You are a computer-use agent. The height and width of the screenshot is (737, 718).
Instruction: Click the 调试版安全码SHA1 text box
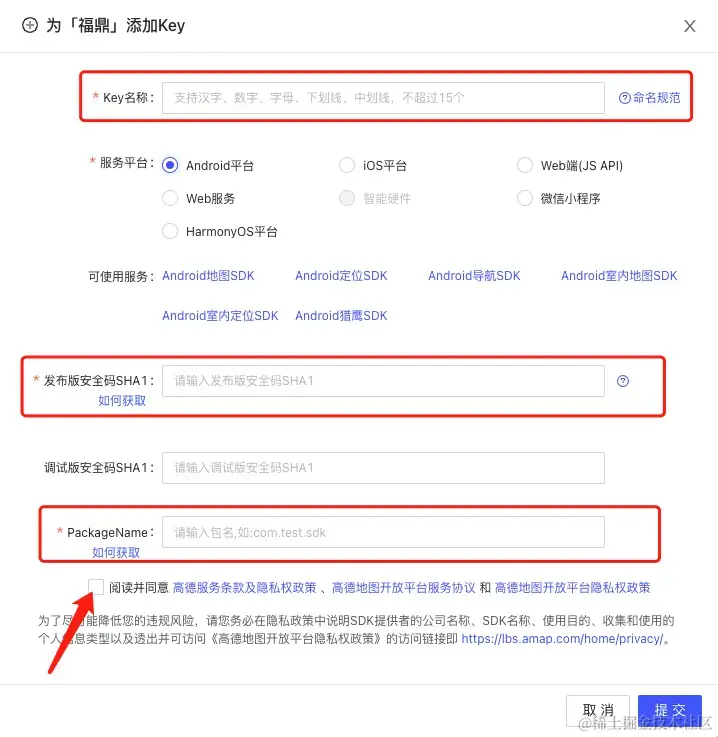click(x=383, y=468)
